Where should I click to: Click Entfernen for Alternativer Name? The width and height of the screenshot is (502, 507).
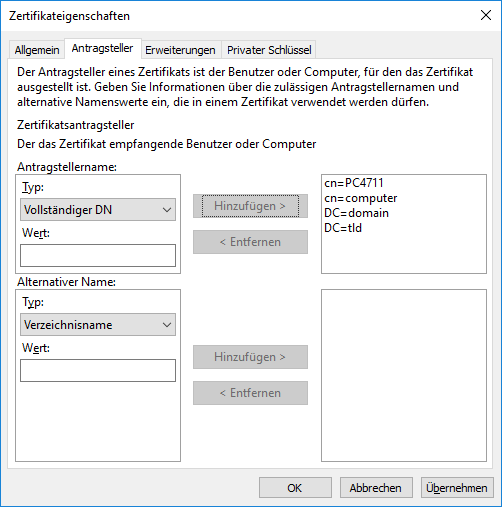[250, 393]
